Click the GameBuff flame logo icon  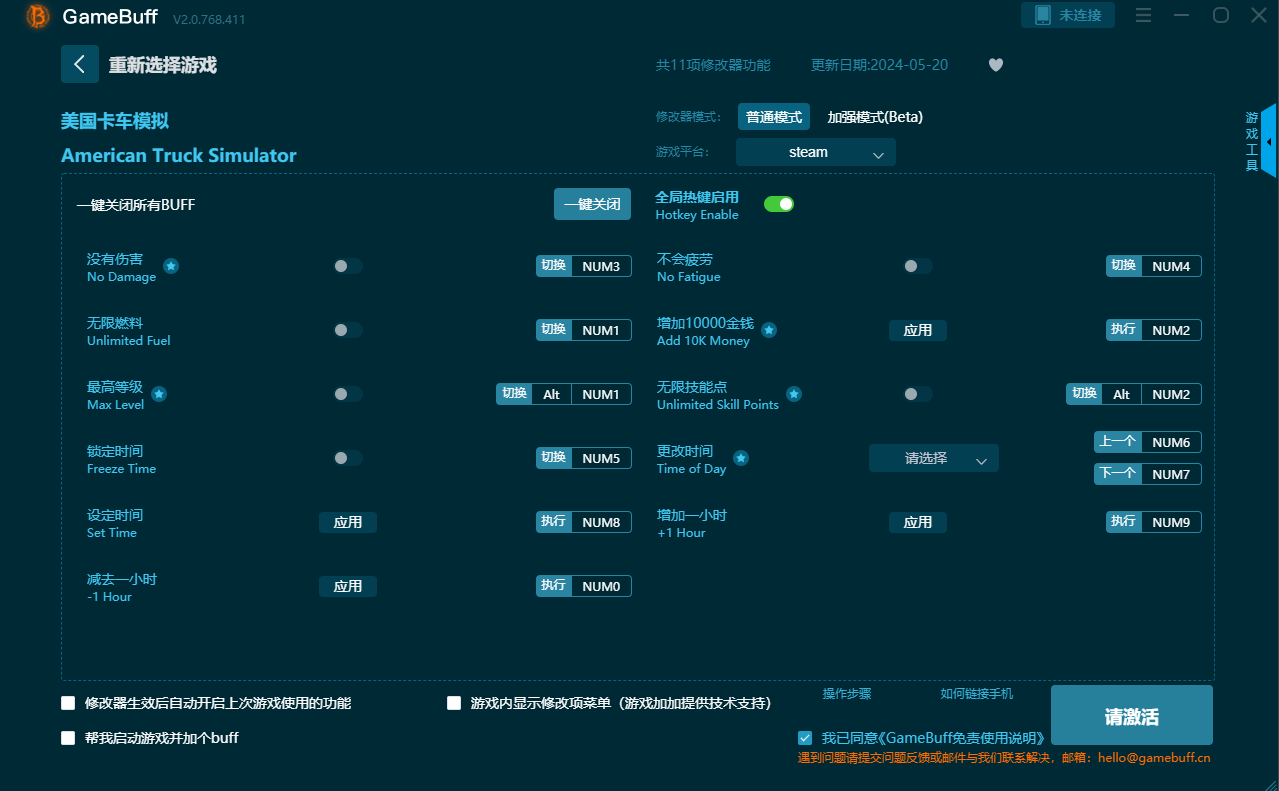[x=37, y=16]
